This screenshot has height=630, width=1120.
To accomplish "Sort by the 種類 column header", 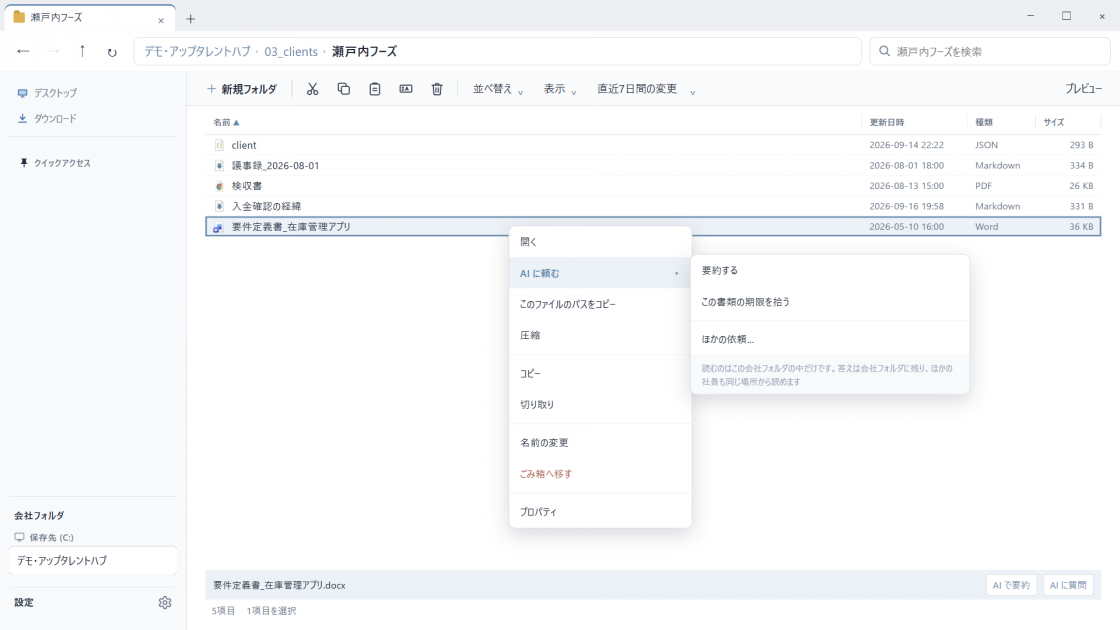I will [x=984, y=122].
